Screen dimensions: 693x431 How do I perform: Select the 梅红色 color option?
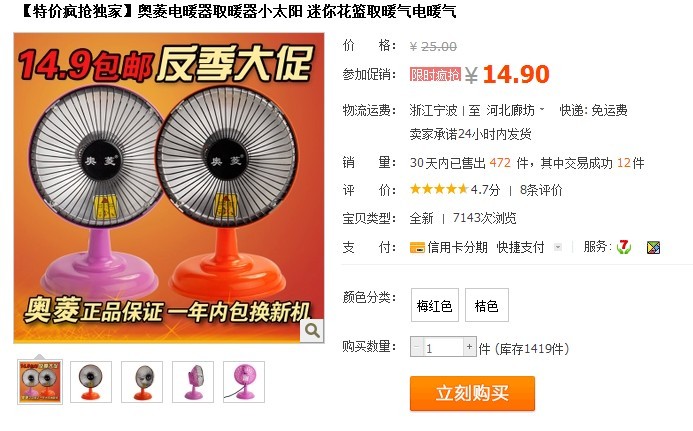(x=434, y=305)
